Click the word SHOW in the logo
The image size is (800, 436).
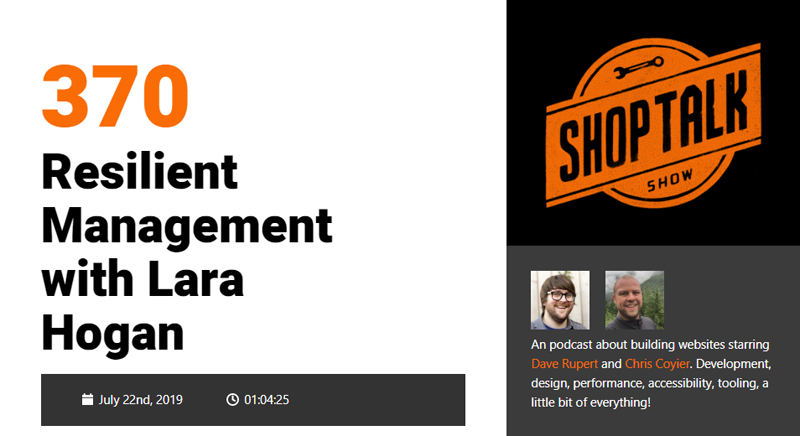670,180
